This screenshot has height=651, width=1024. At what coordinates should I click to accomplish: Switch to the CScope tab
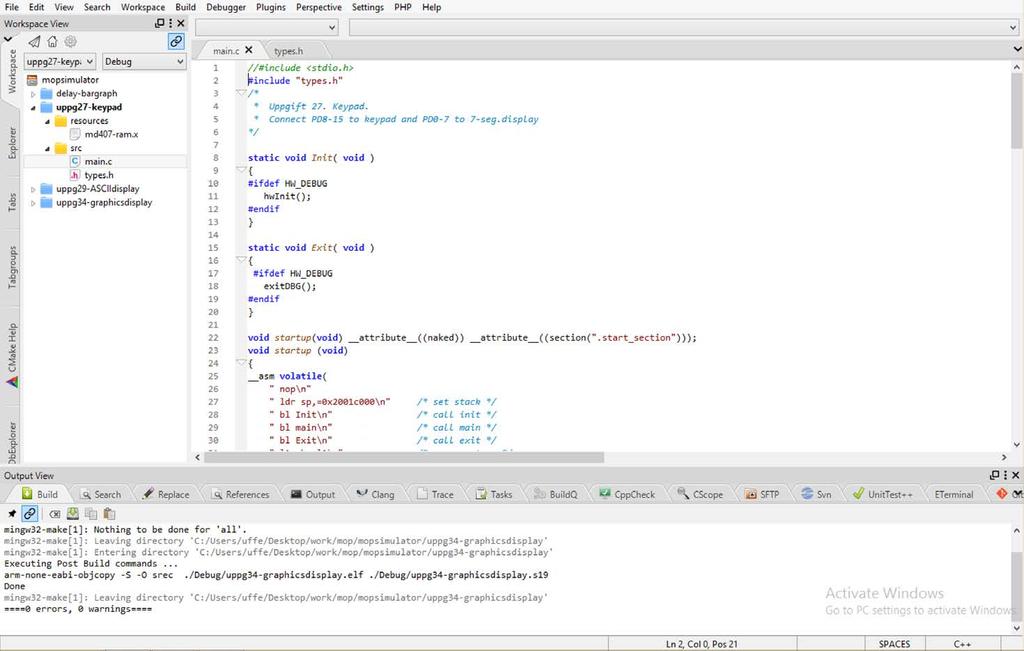tap(700, 494)
